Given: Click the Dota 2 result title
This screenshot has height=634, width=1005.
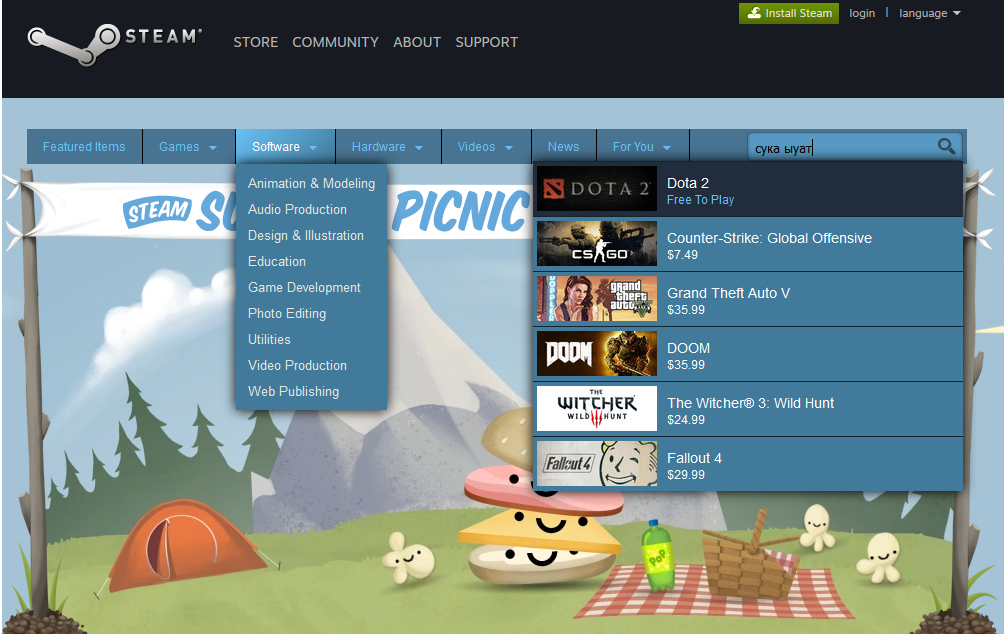Looking at the screenshot, I should 688,183.
